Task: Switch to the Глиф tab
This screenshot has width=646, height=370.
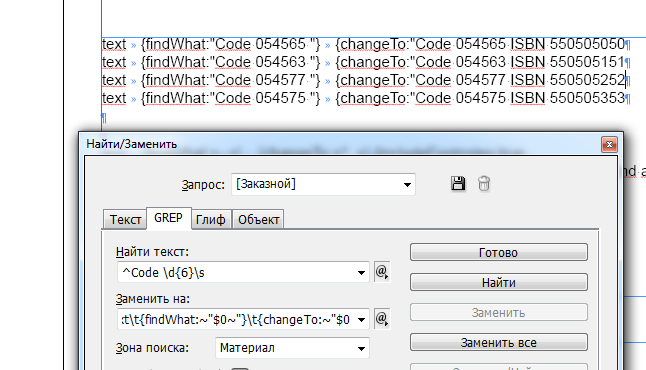Action: click(211, 220)
